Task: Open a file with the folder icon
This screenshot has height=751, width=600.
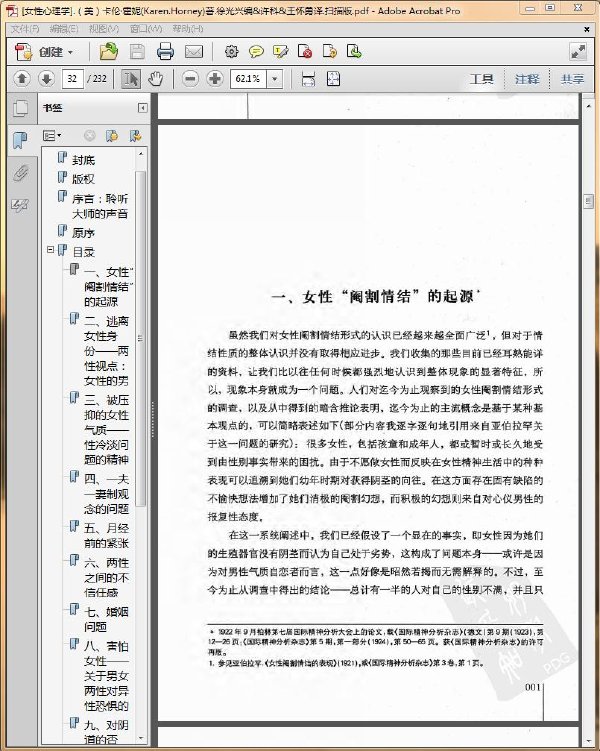Action: [109, 51]
